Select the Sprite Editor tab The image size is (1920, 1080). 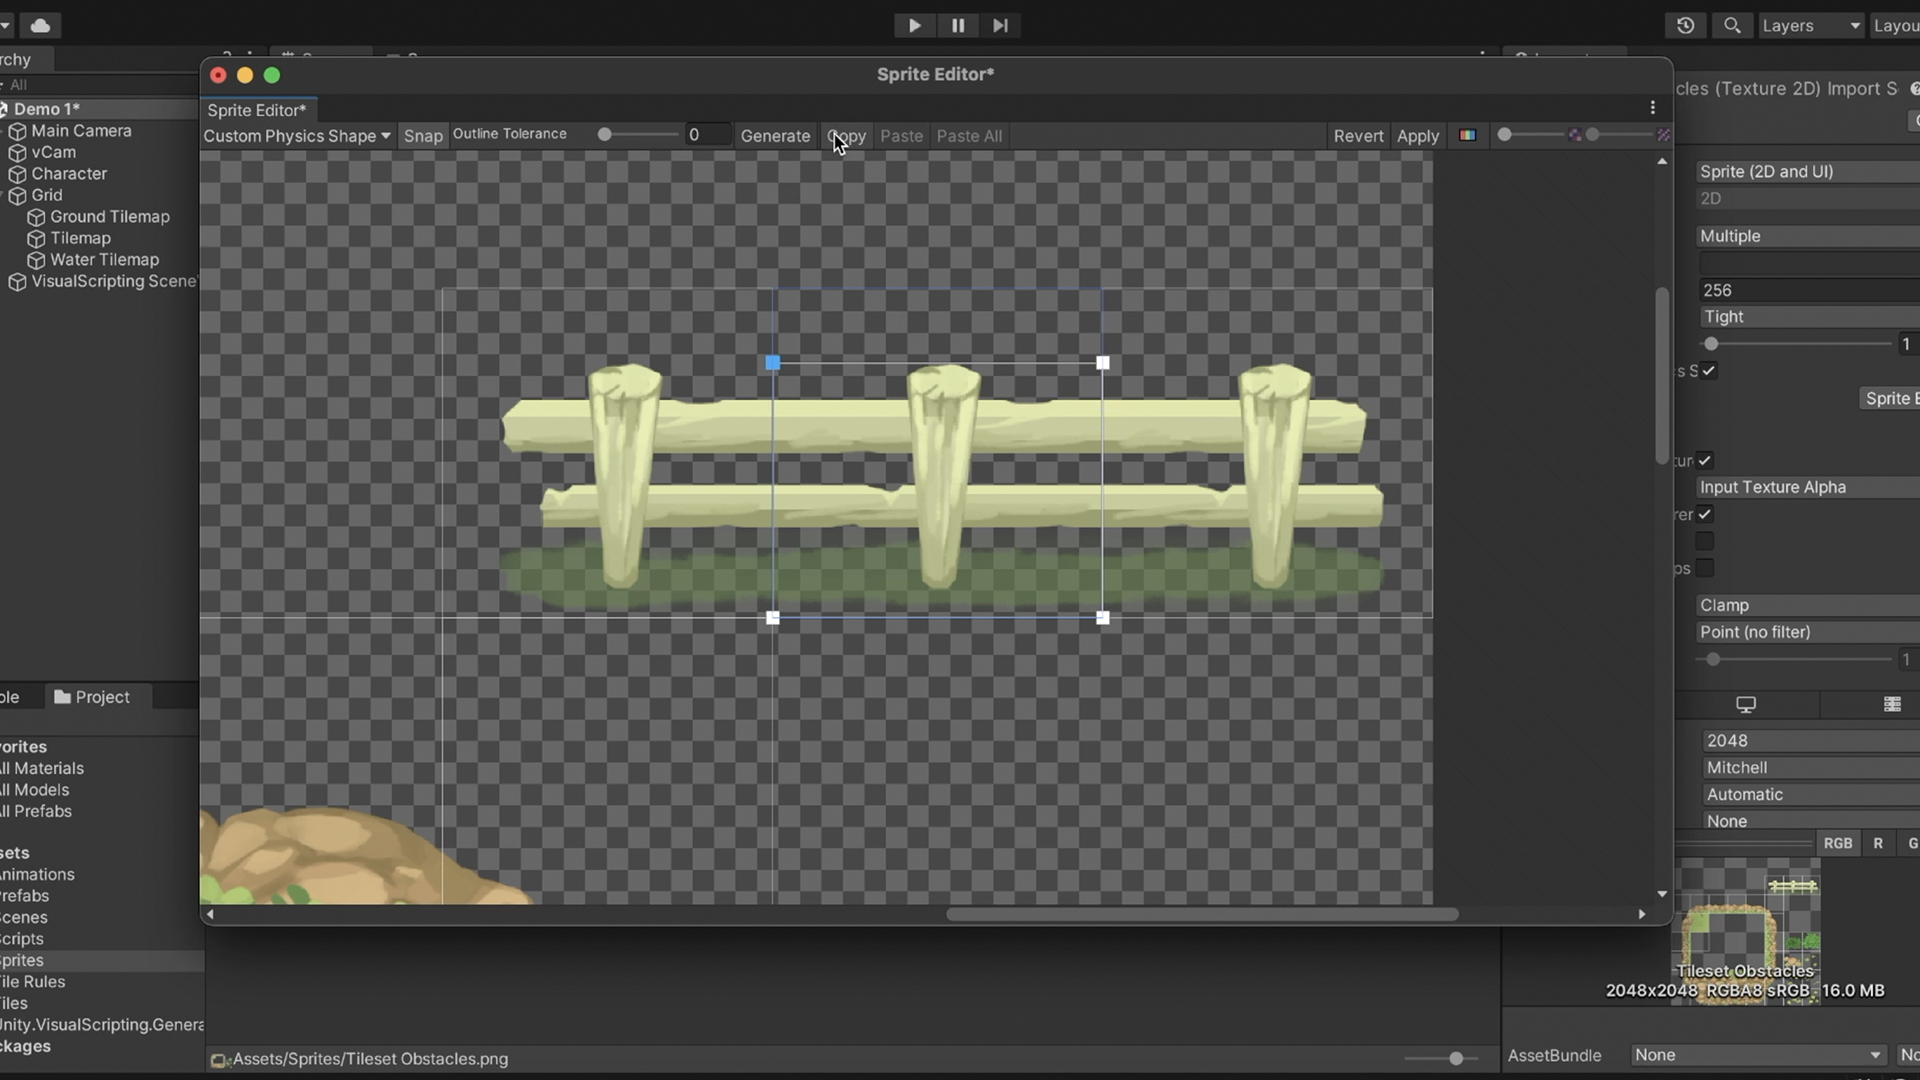[258, 110]
